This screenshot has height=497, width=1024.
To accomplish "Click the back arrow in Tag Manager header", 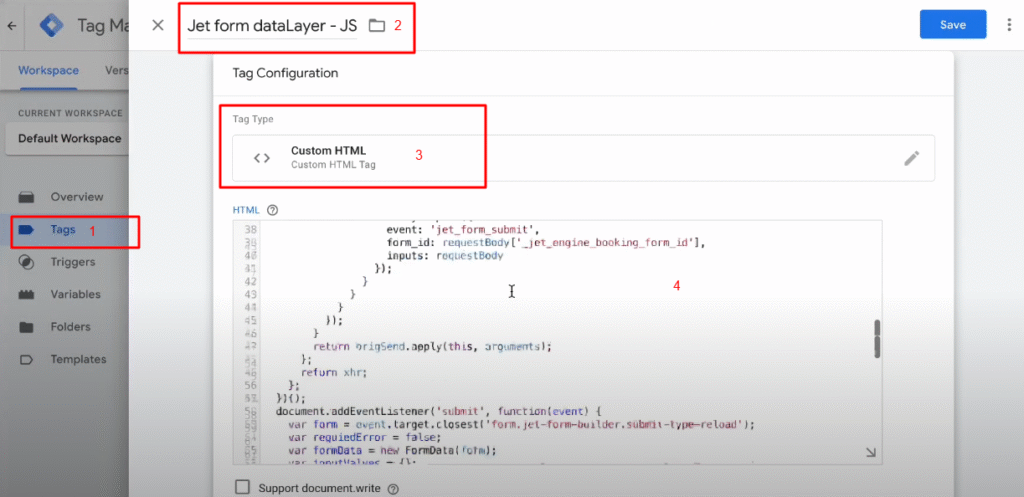I will 12,26.
